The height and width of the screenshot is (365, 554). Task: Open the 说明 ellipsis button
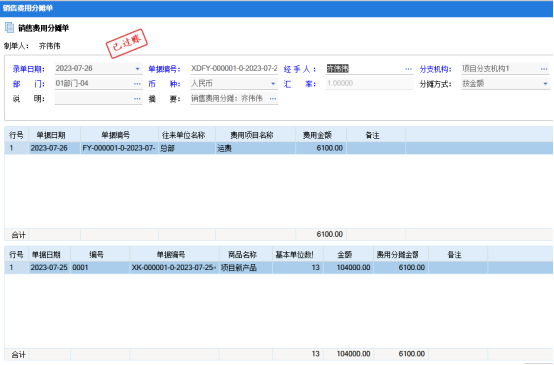coord(137,99)
